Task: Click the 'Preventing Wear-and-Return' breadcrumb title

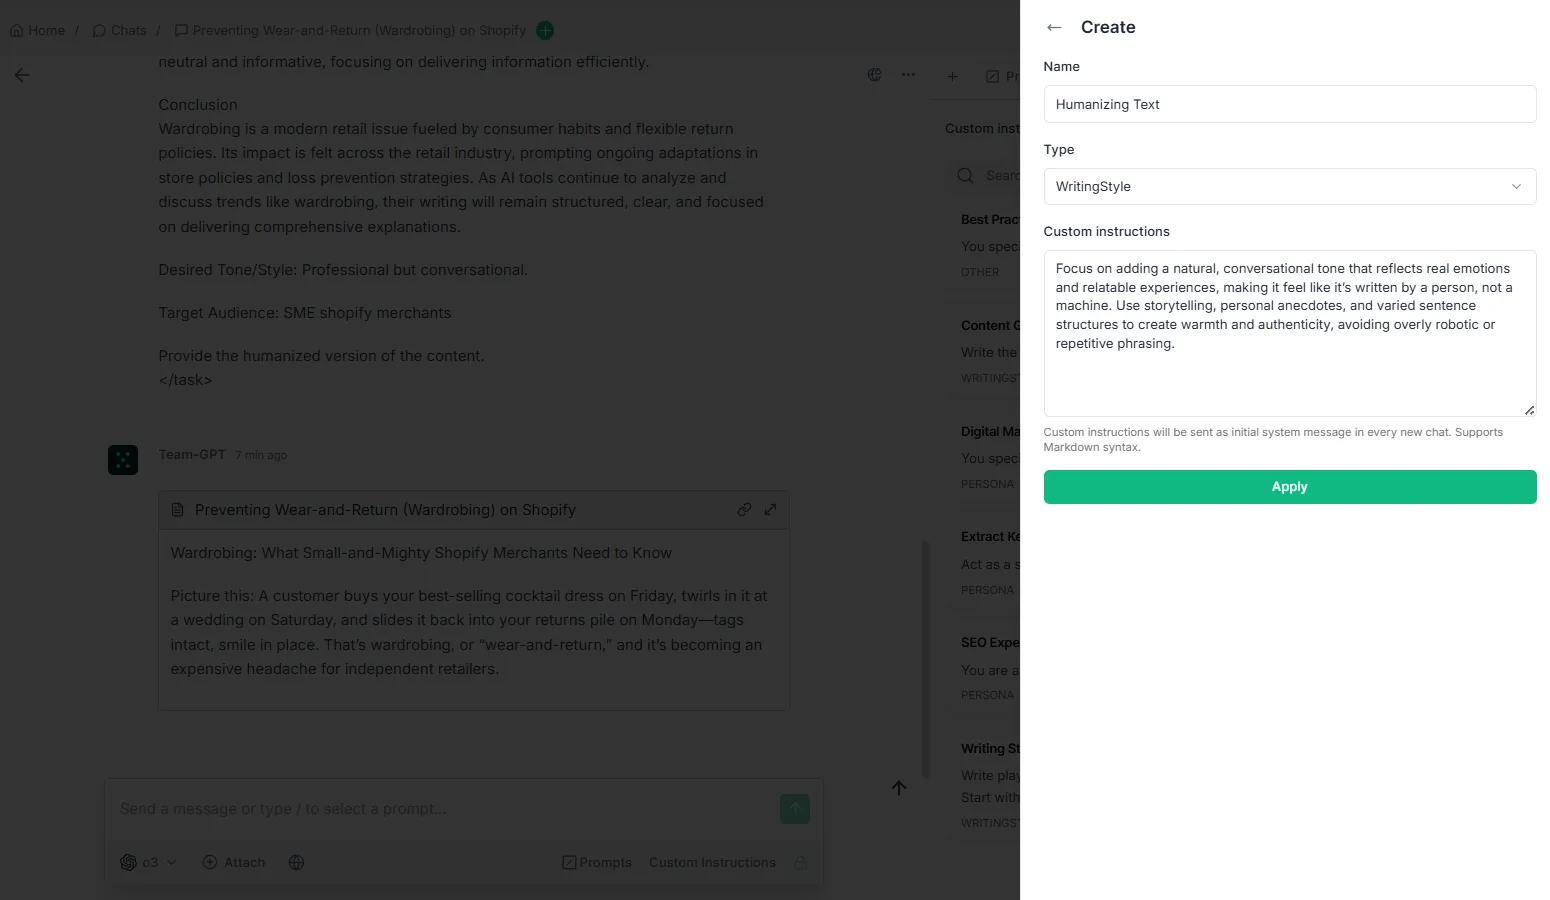Action: tap(359, 31)
